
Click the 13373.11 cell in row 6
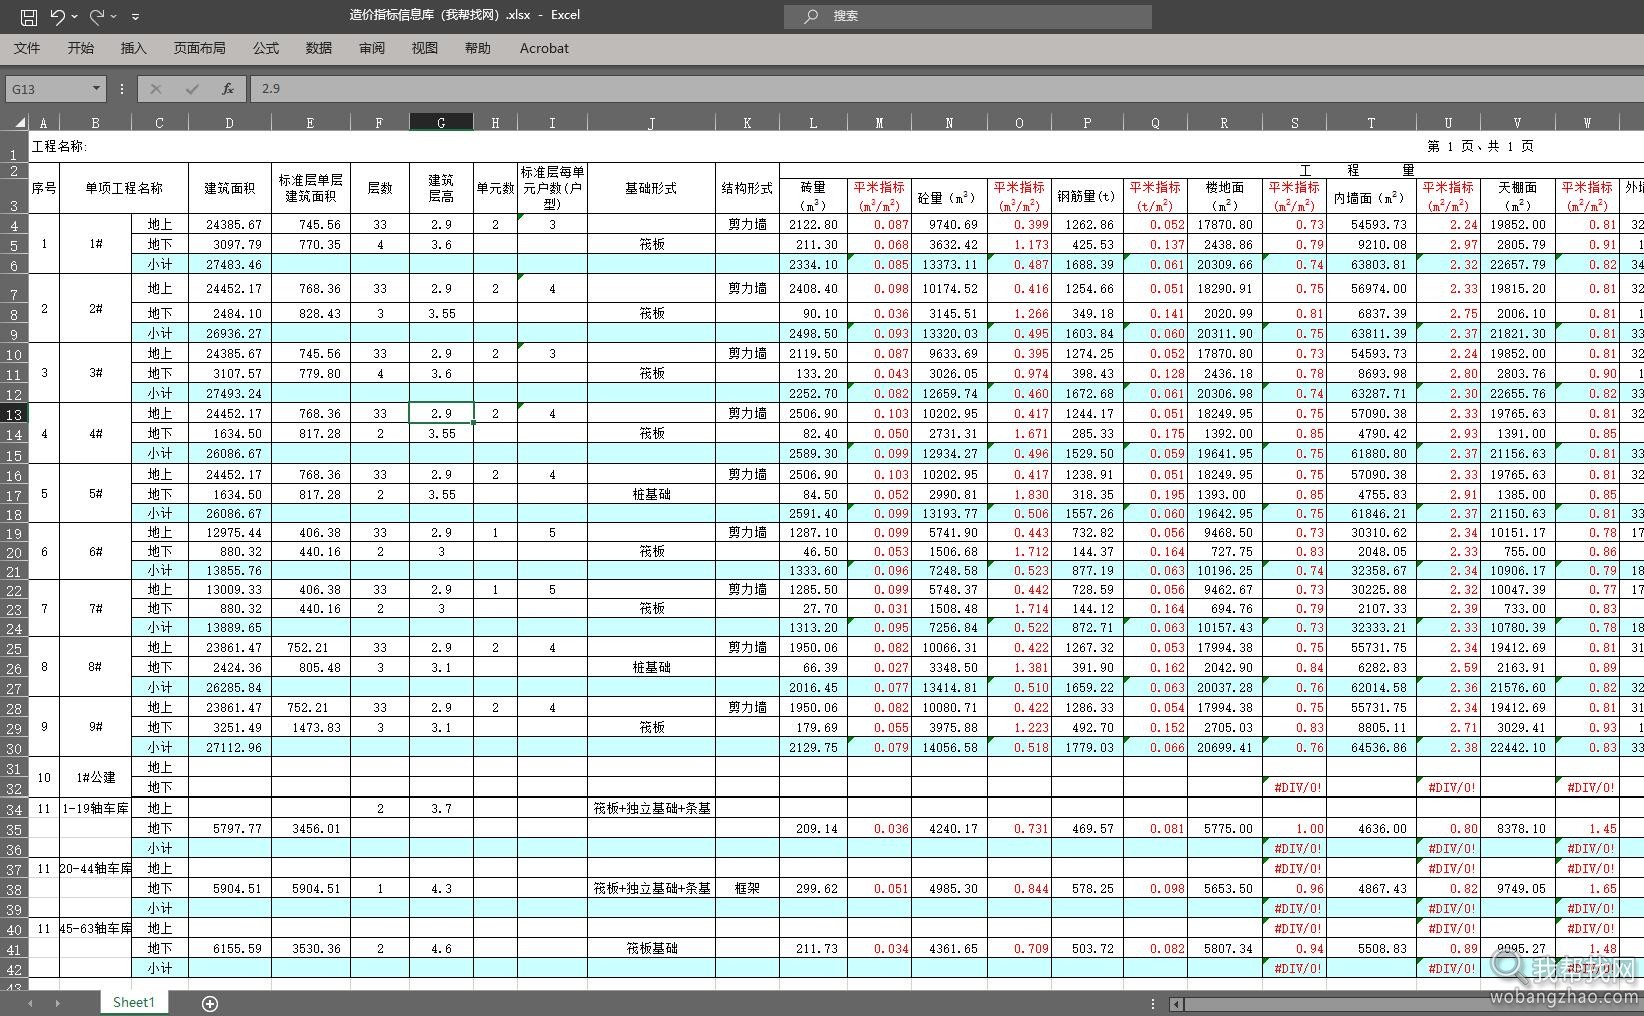point(949,265)
